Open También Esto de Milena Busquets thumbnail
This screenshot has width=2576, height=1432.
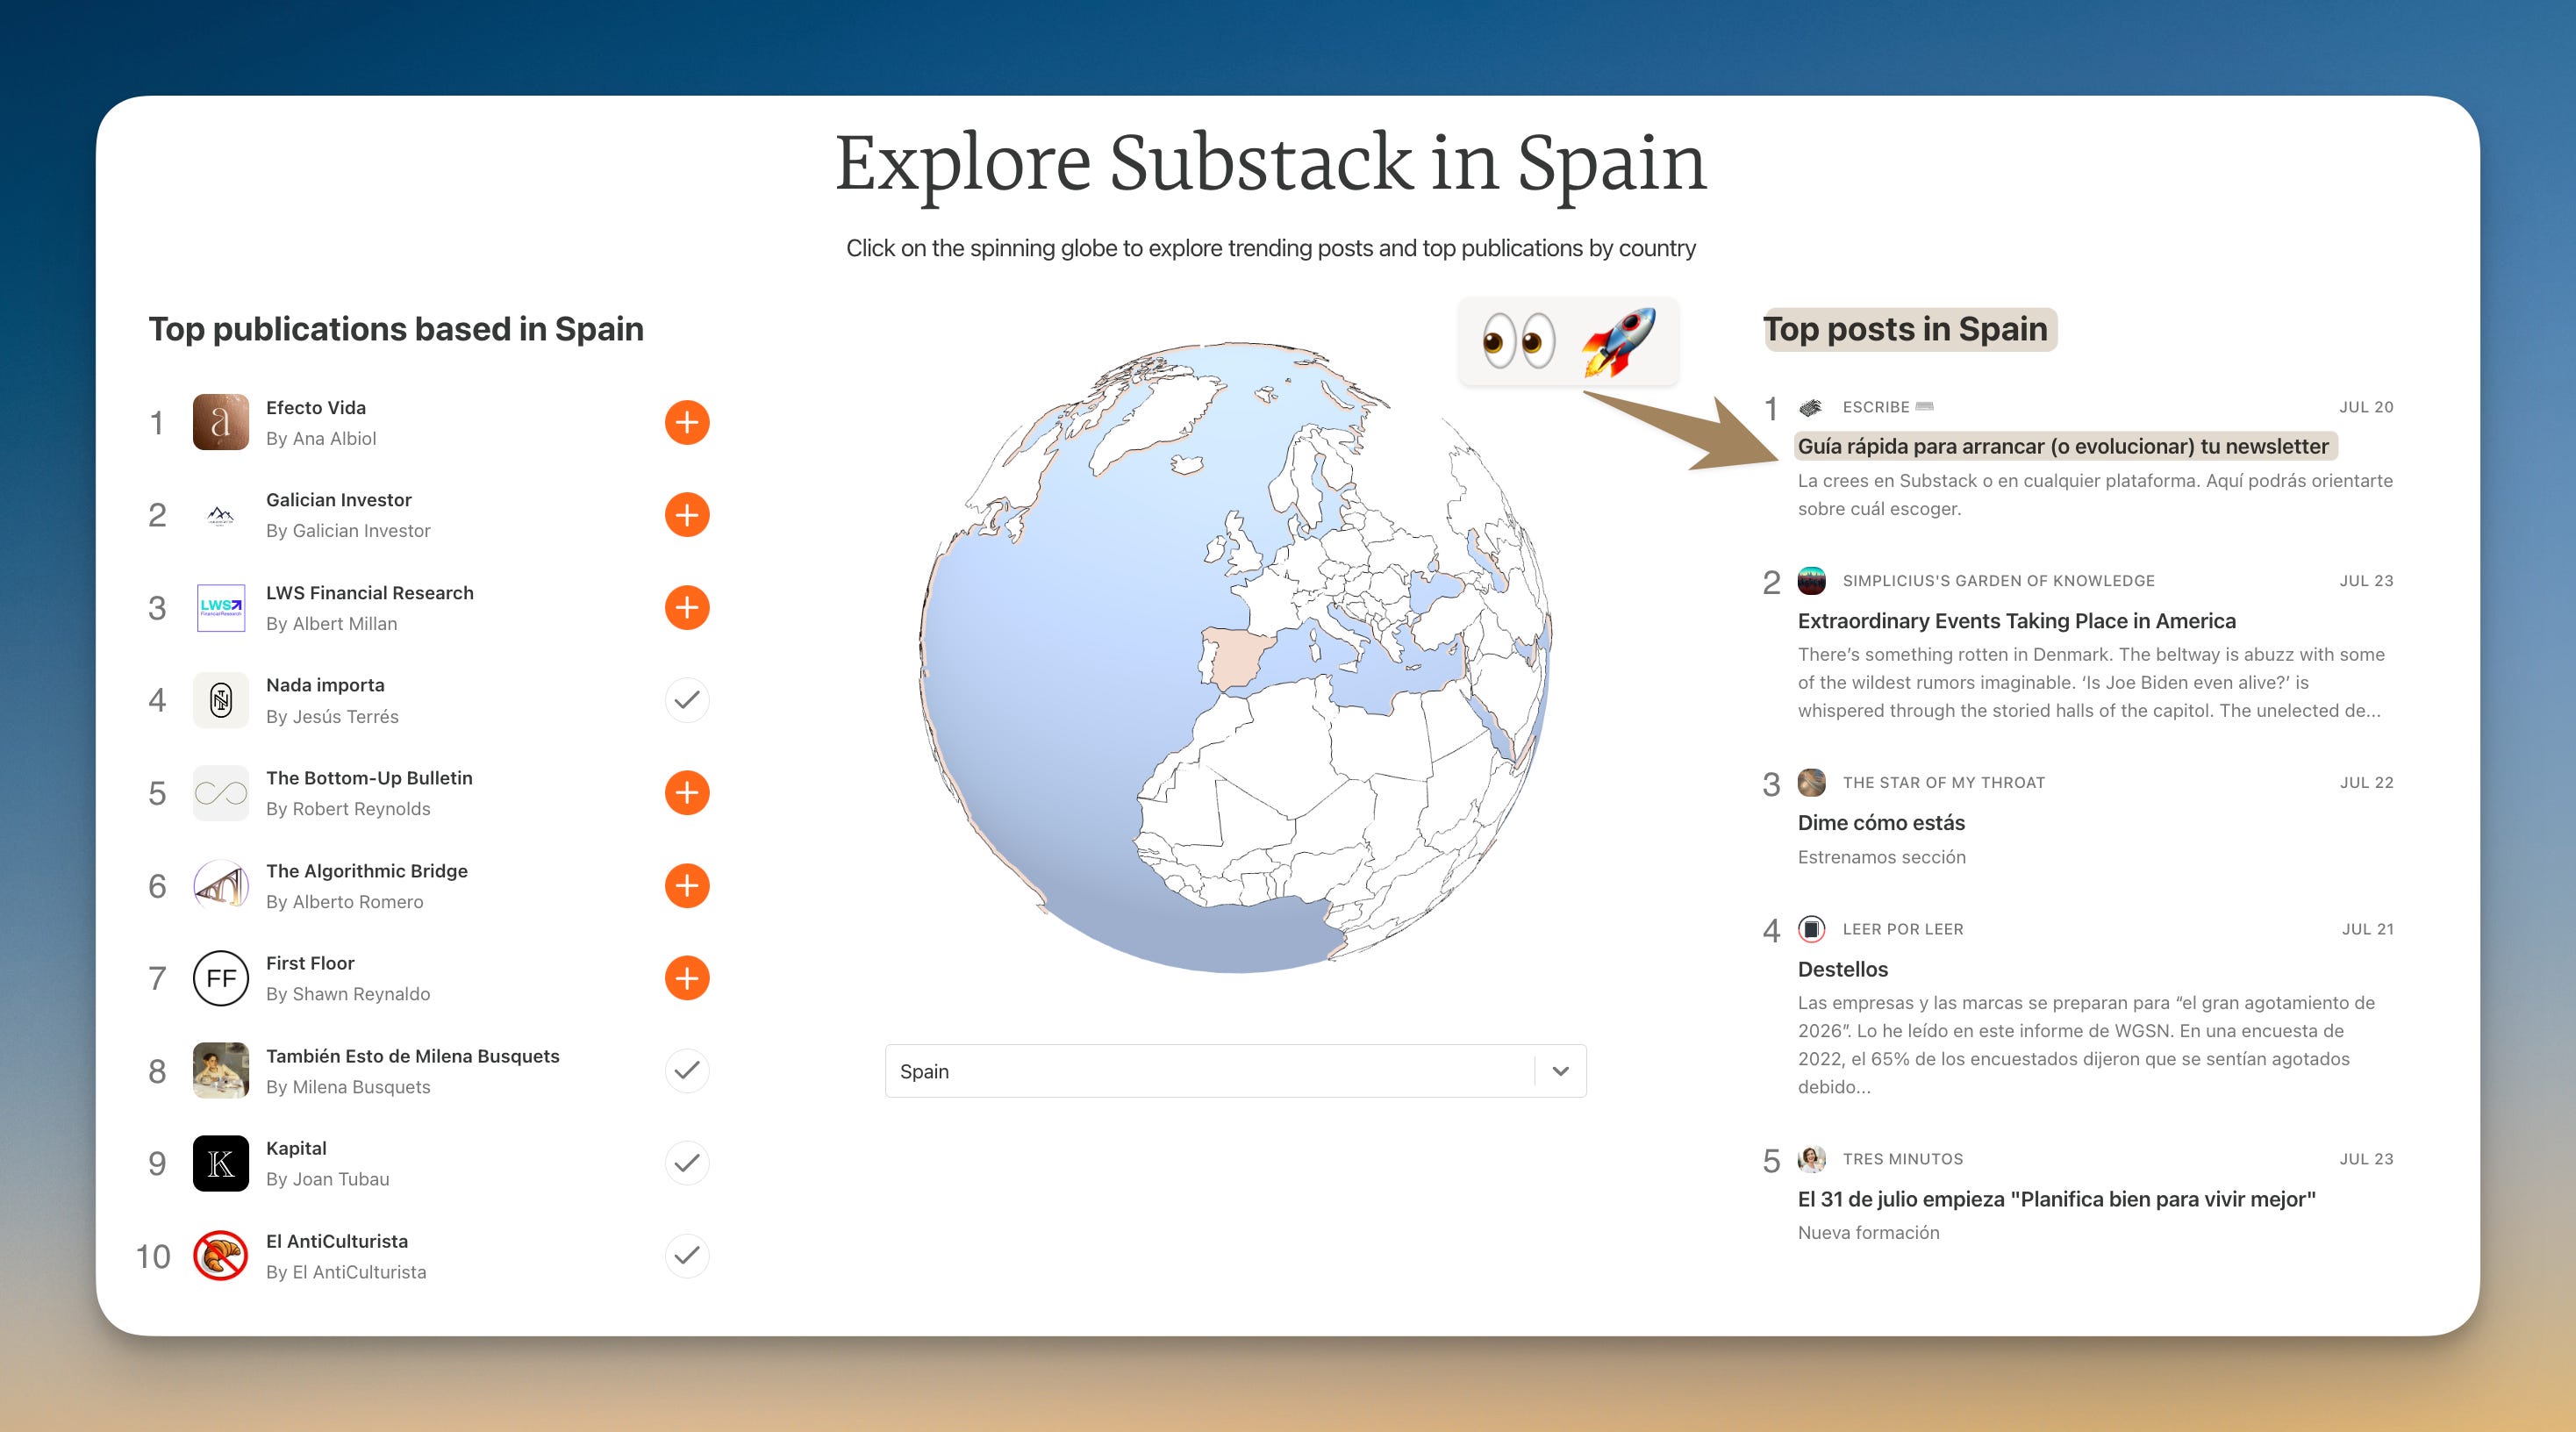[x=220, y=1070]
